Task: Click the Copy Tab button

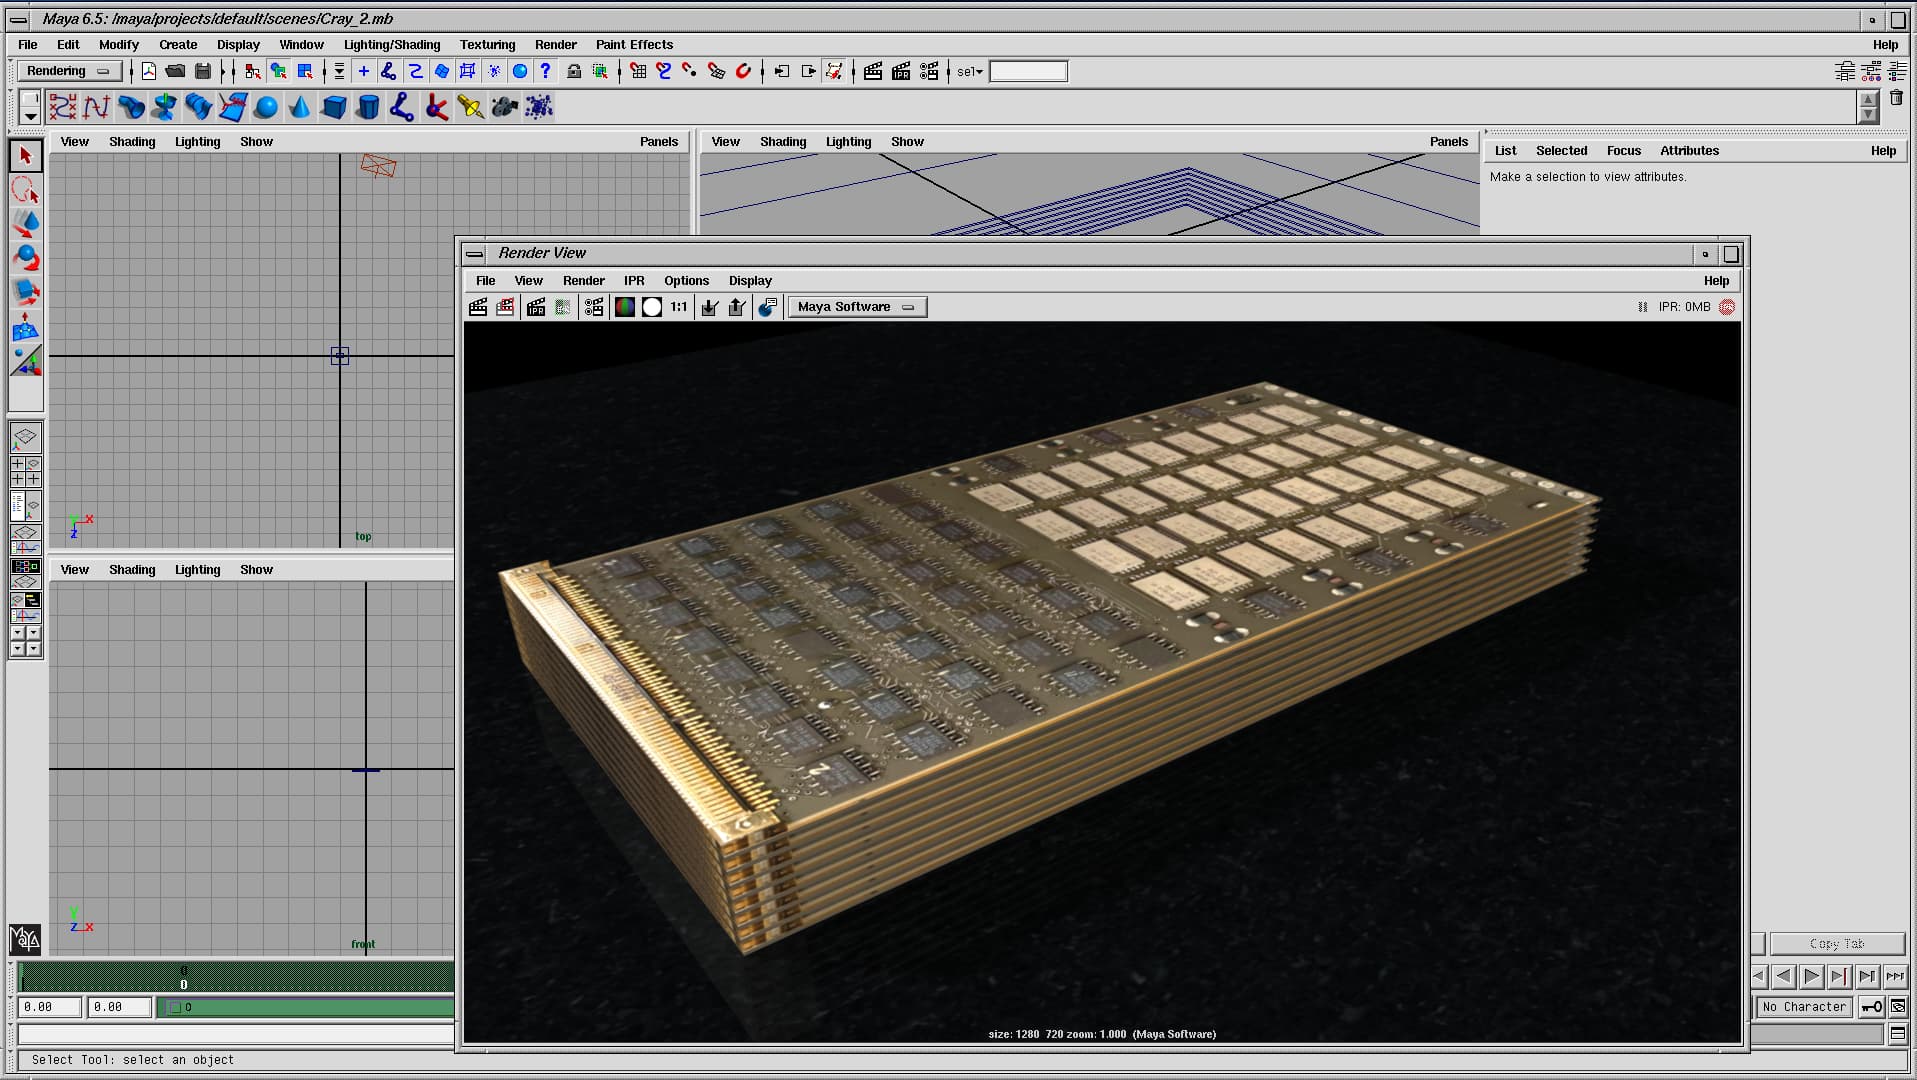Action: tap(1836, 944)
